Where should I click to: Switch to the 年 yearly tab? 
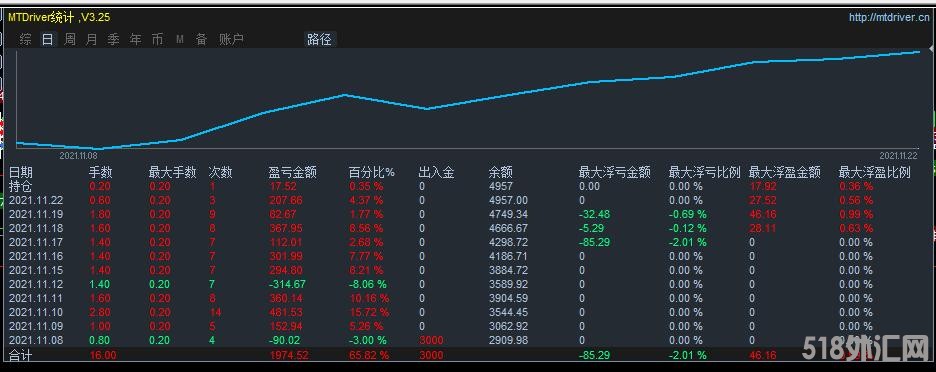pos(136,39)
